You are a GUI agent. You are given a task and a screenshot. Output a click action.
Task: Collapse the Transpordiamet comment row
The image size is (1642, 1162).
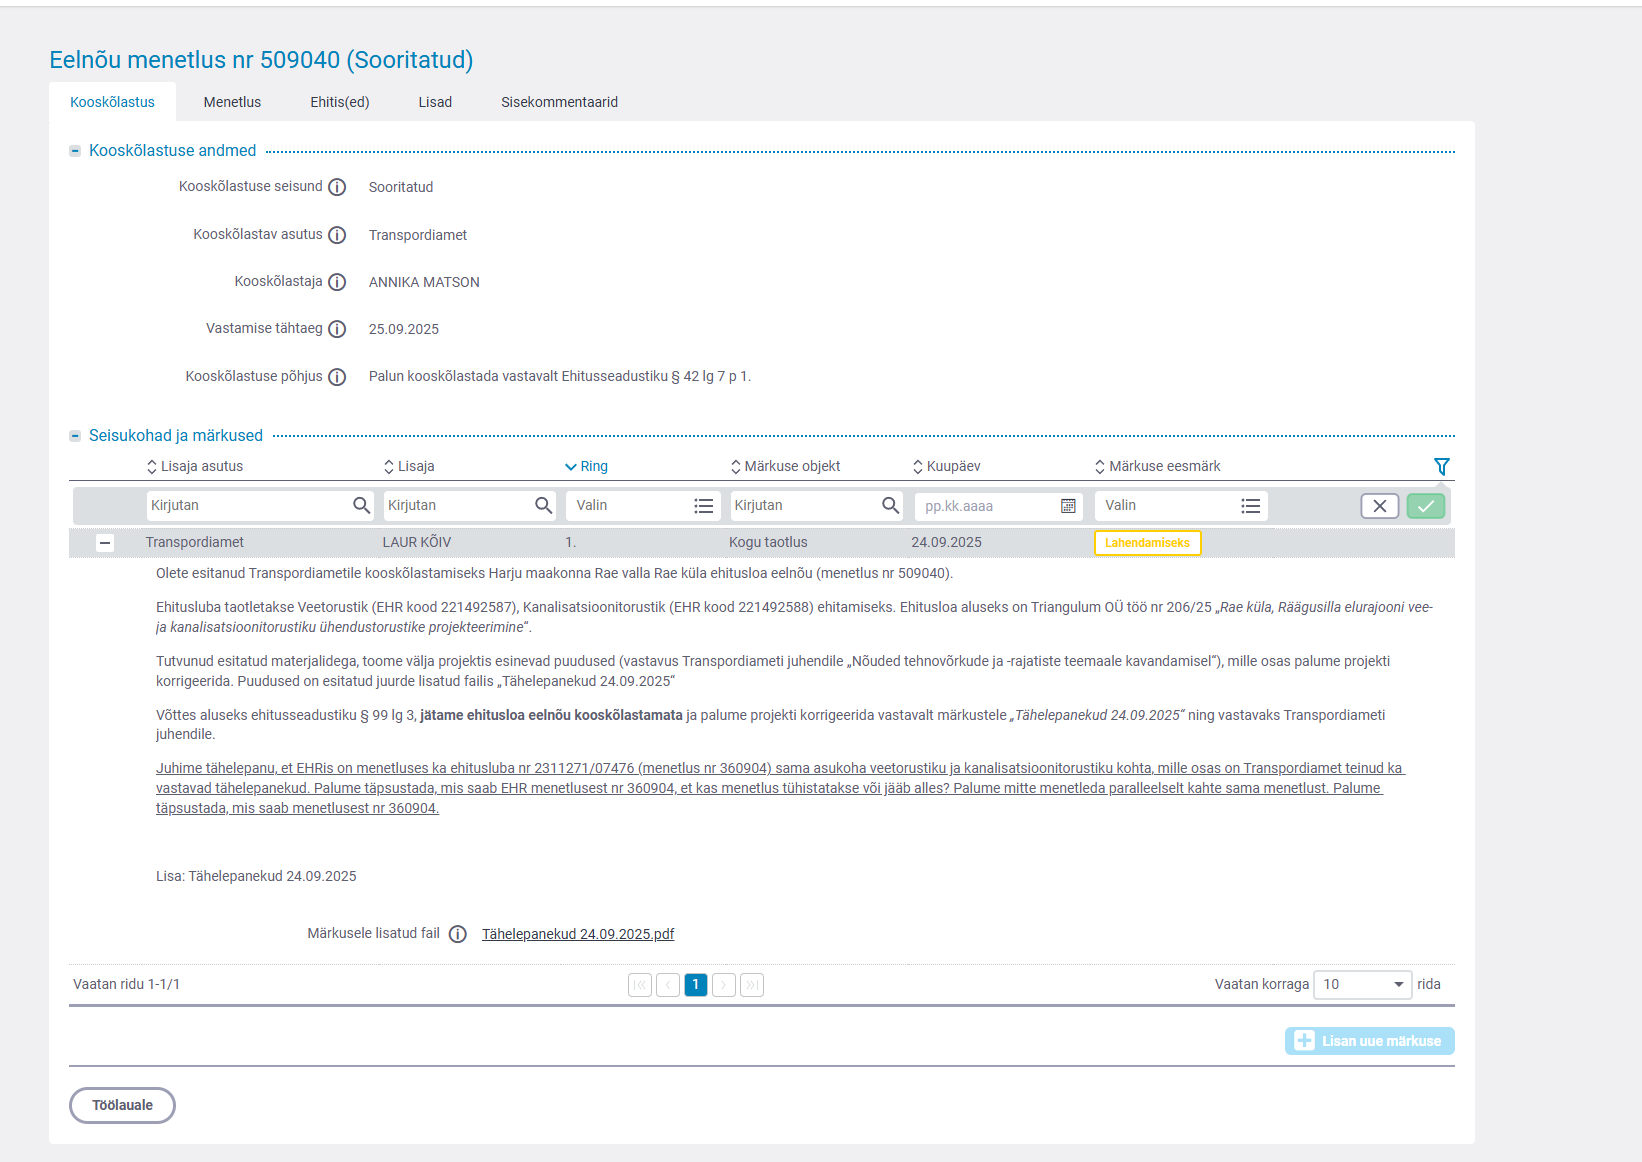105,543
